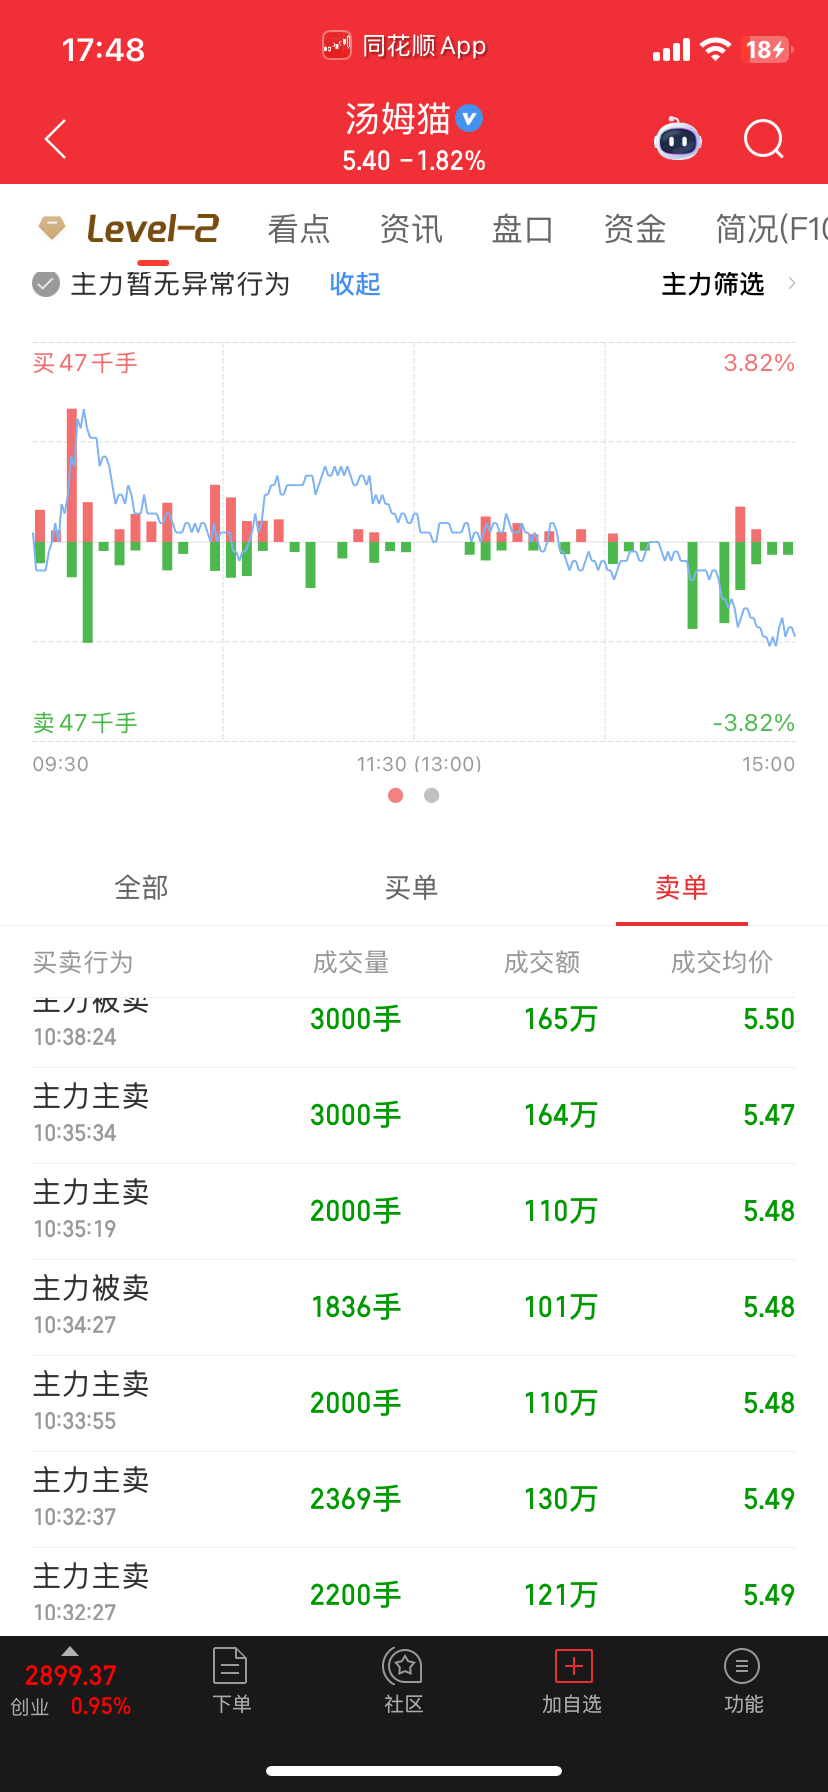The height and width of the screenshot is (1792, 828).
Task: Tap the 2200手 volume value
Action: pos(356,1595)
